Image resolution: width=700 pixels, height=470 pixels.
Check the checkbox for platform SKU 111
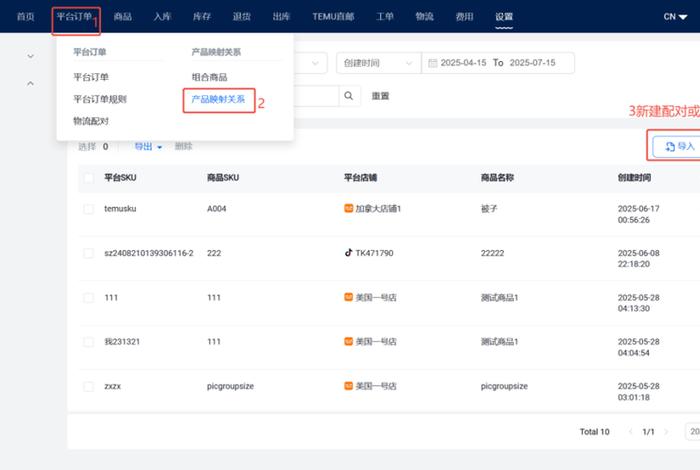click(89, 298)
